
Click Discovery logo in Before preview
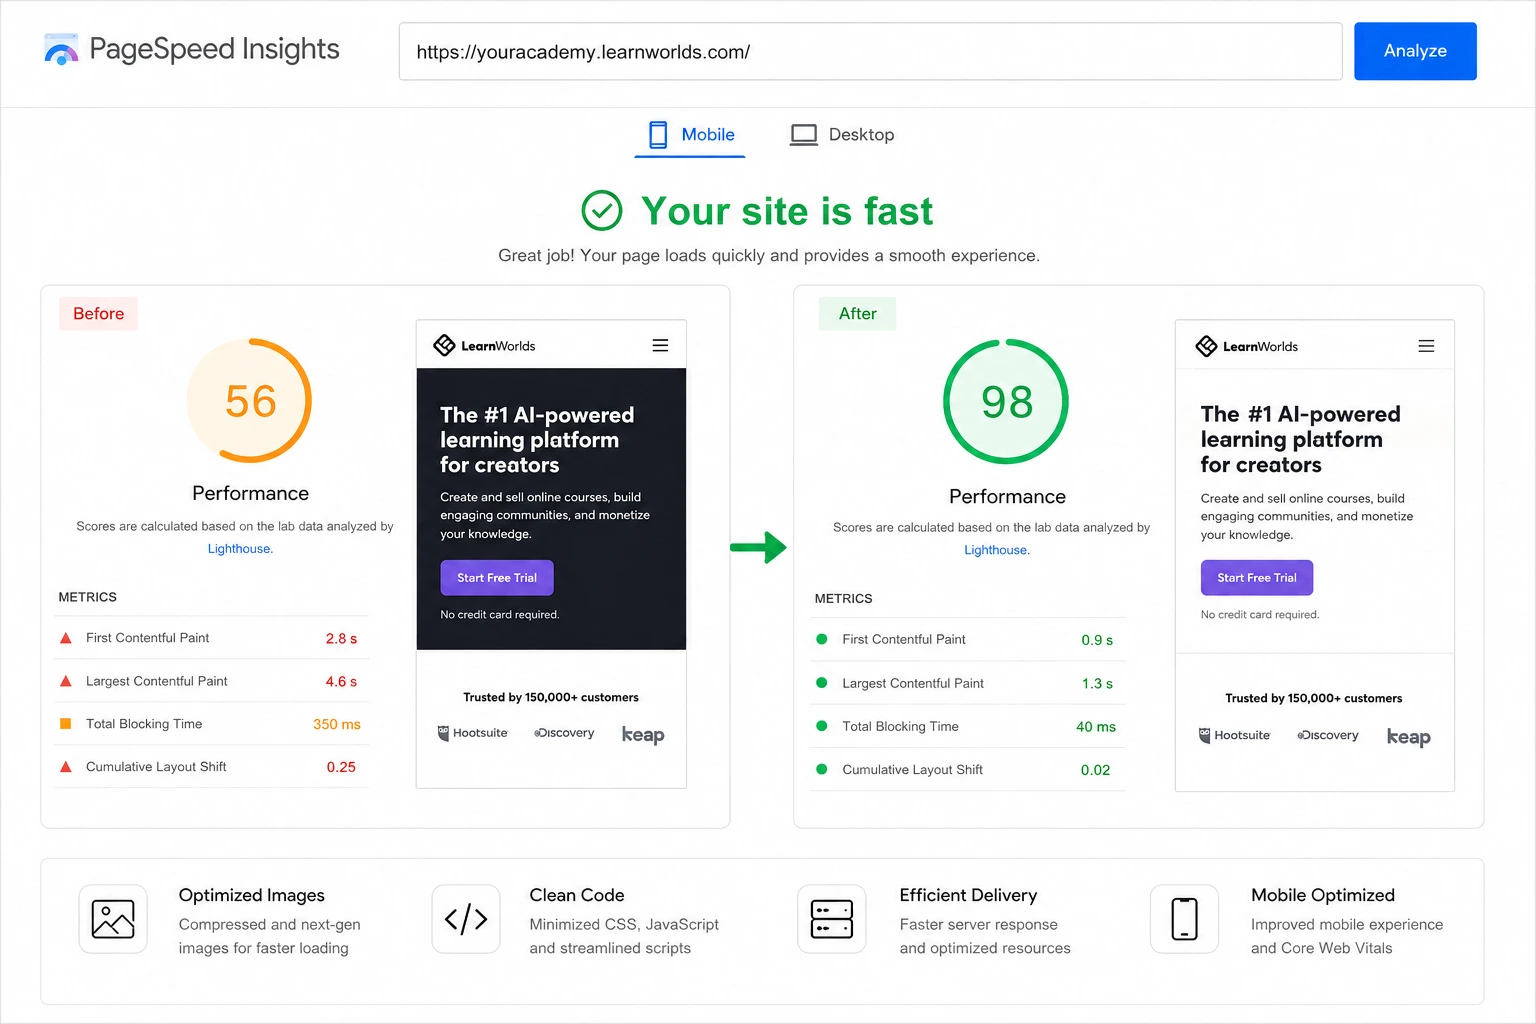564,733
